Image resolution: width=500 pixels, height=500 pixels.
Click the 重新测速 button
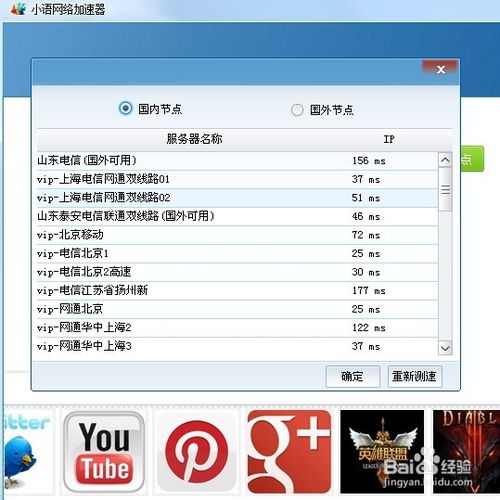[x=415, y=377]
